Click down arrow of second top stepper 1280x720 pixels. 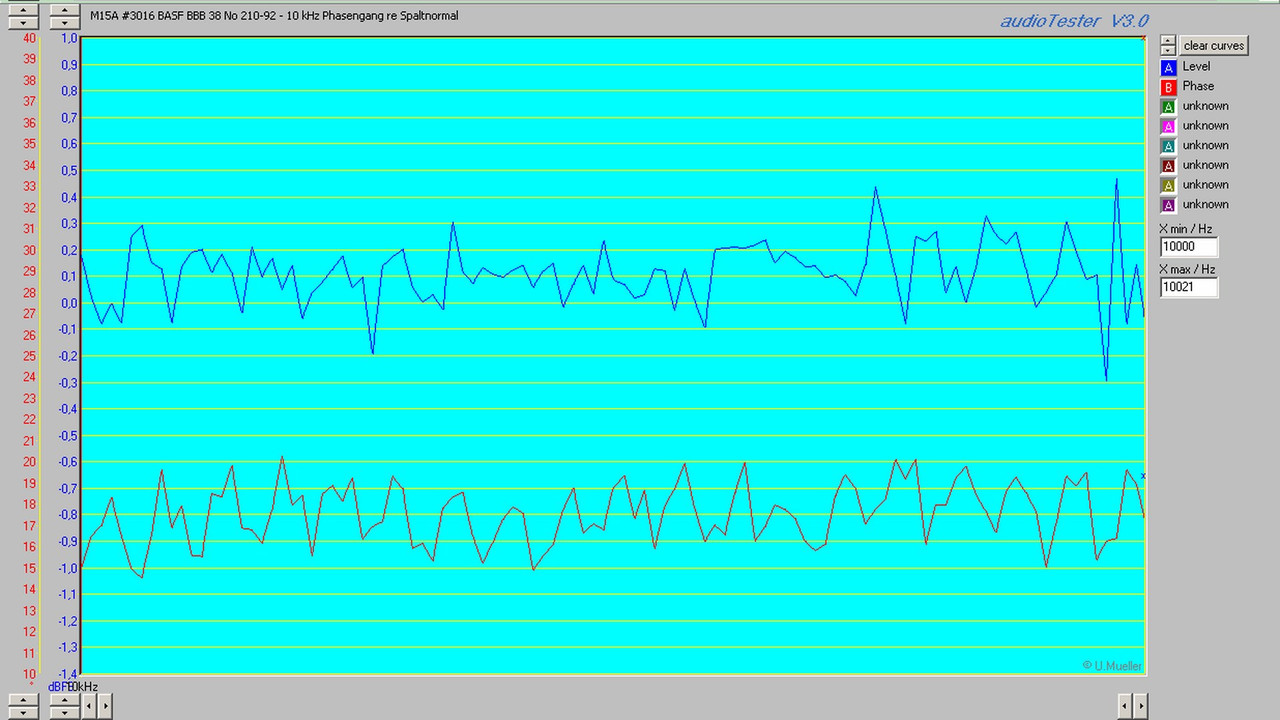(63, 21)
